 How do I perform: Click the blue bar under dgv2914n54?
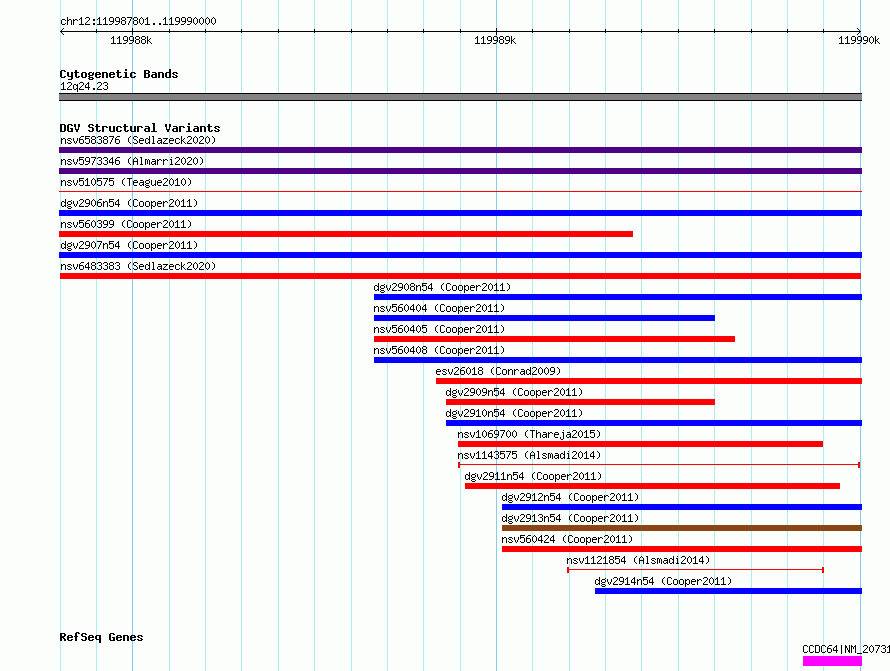728,591
